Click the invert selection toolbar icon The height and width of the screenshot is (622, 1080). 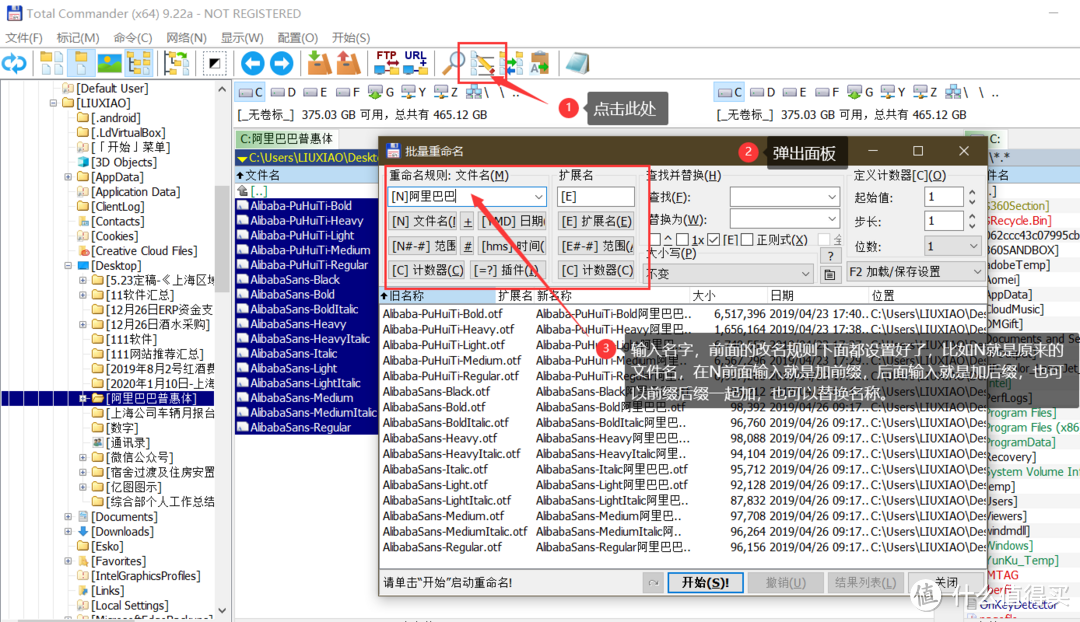coord(214,63)
